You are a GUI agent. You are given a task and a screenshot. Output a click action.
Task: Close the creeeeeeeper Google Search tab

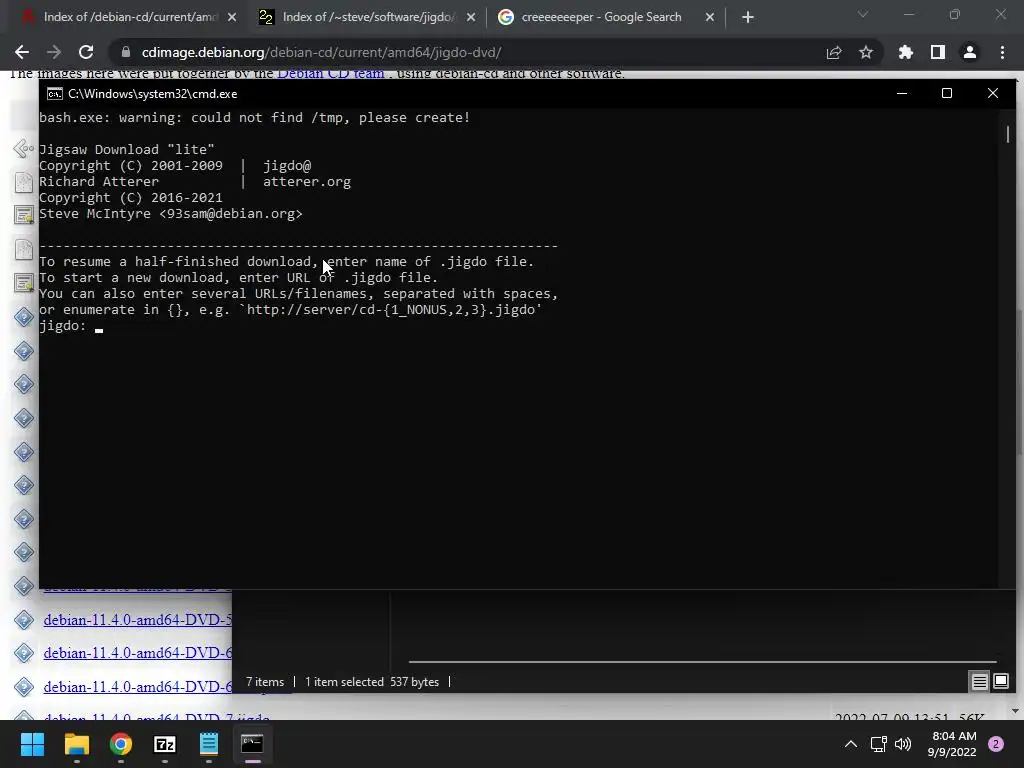[710, 17]
